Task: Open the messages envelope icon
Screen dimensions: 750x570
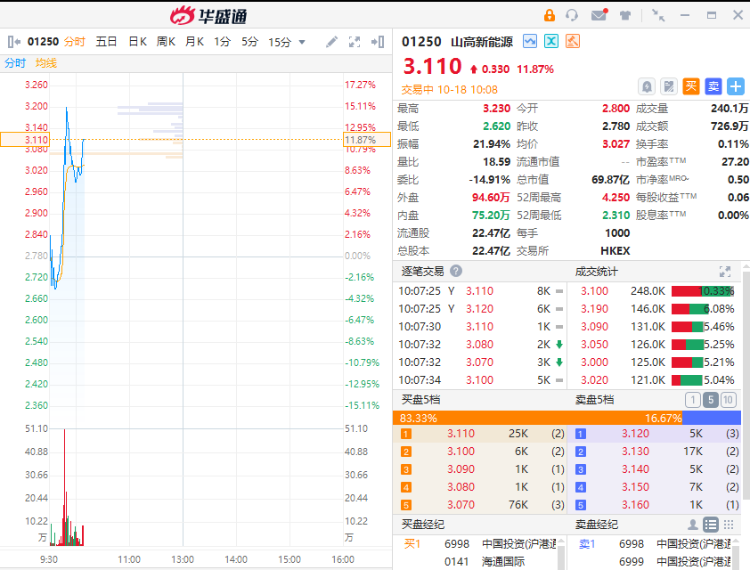Action: (x=598, y=15)
